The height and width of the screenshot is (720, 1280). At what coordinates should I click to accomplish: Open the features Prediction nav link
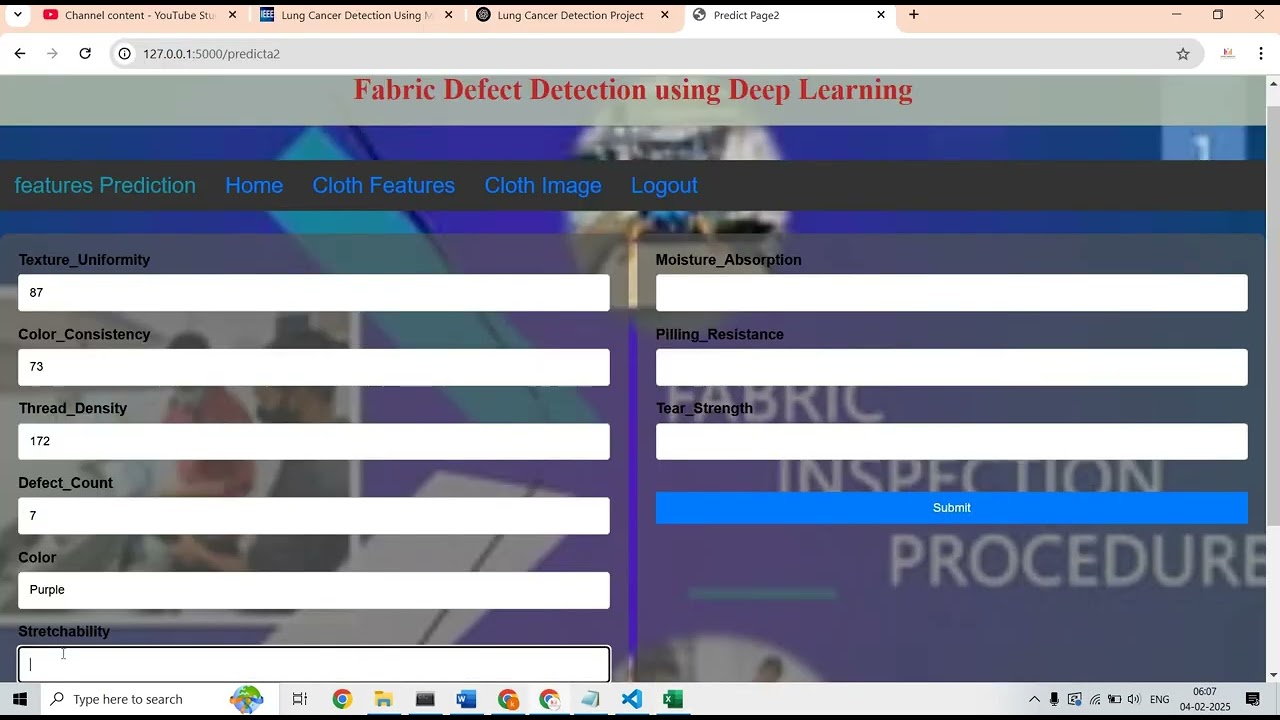pos(105,185)
